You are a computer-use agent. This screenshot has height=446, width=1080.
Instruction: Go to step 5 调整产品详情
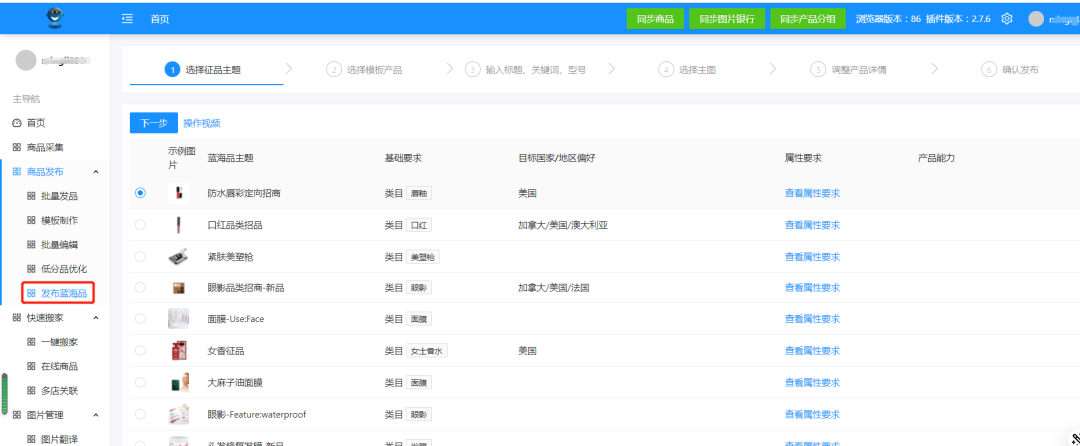tap(849, 70)
